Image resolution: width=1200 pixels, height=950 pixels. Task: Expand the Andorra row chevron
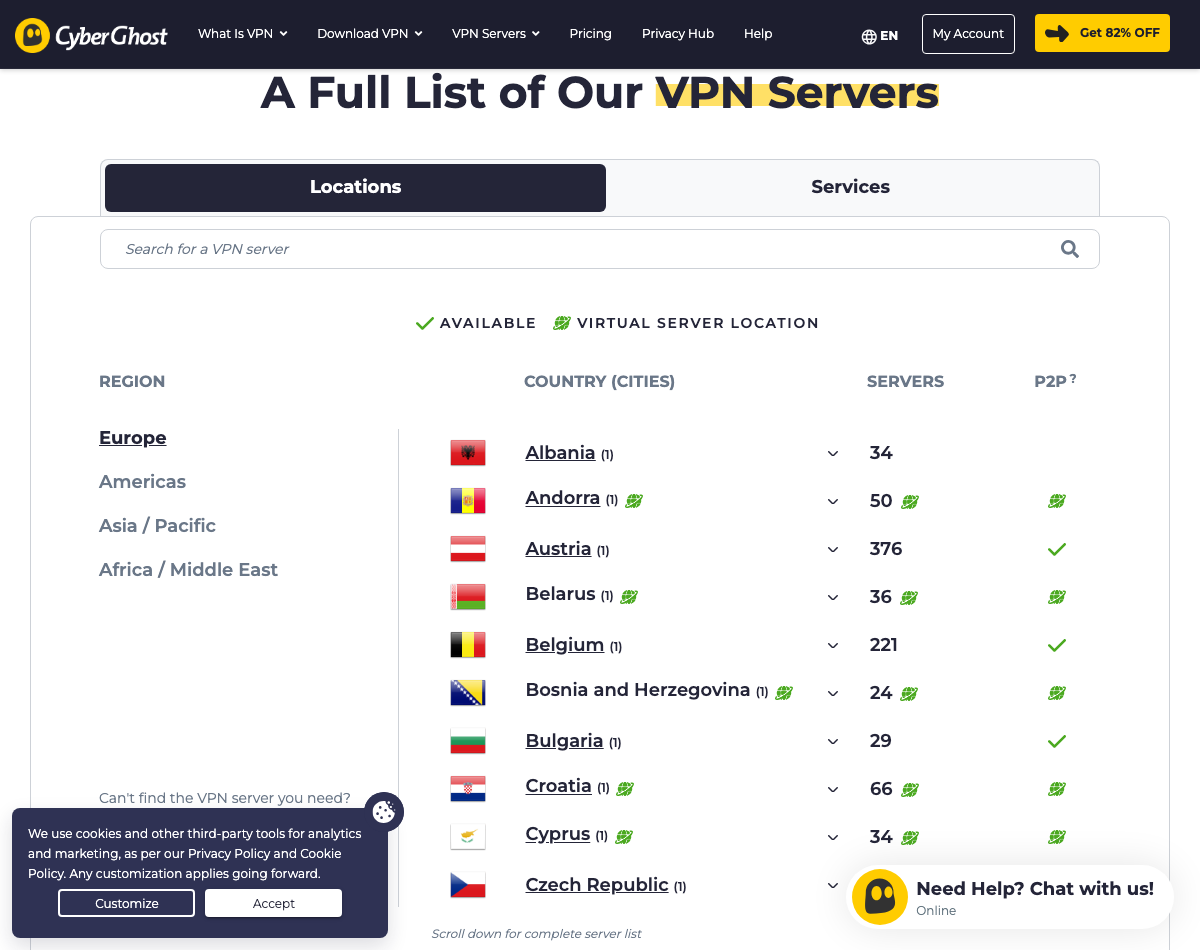pos(833,501)
